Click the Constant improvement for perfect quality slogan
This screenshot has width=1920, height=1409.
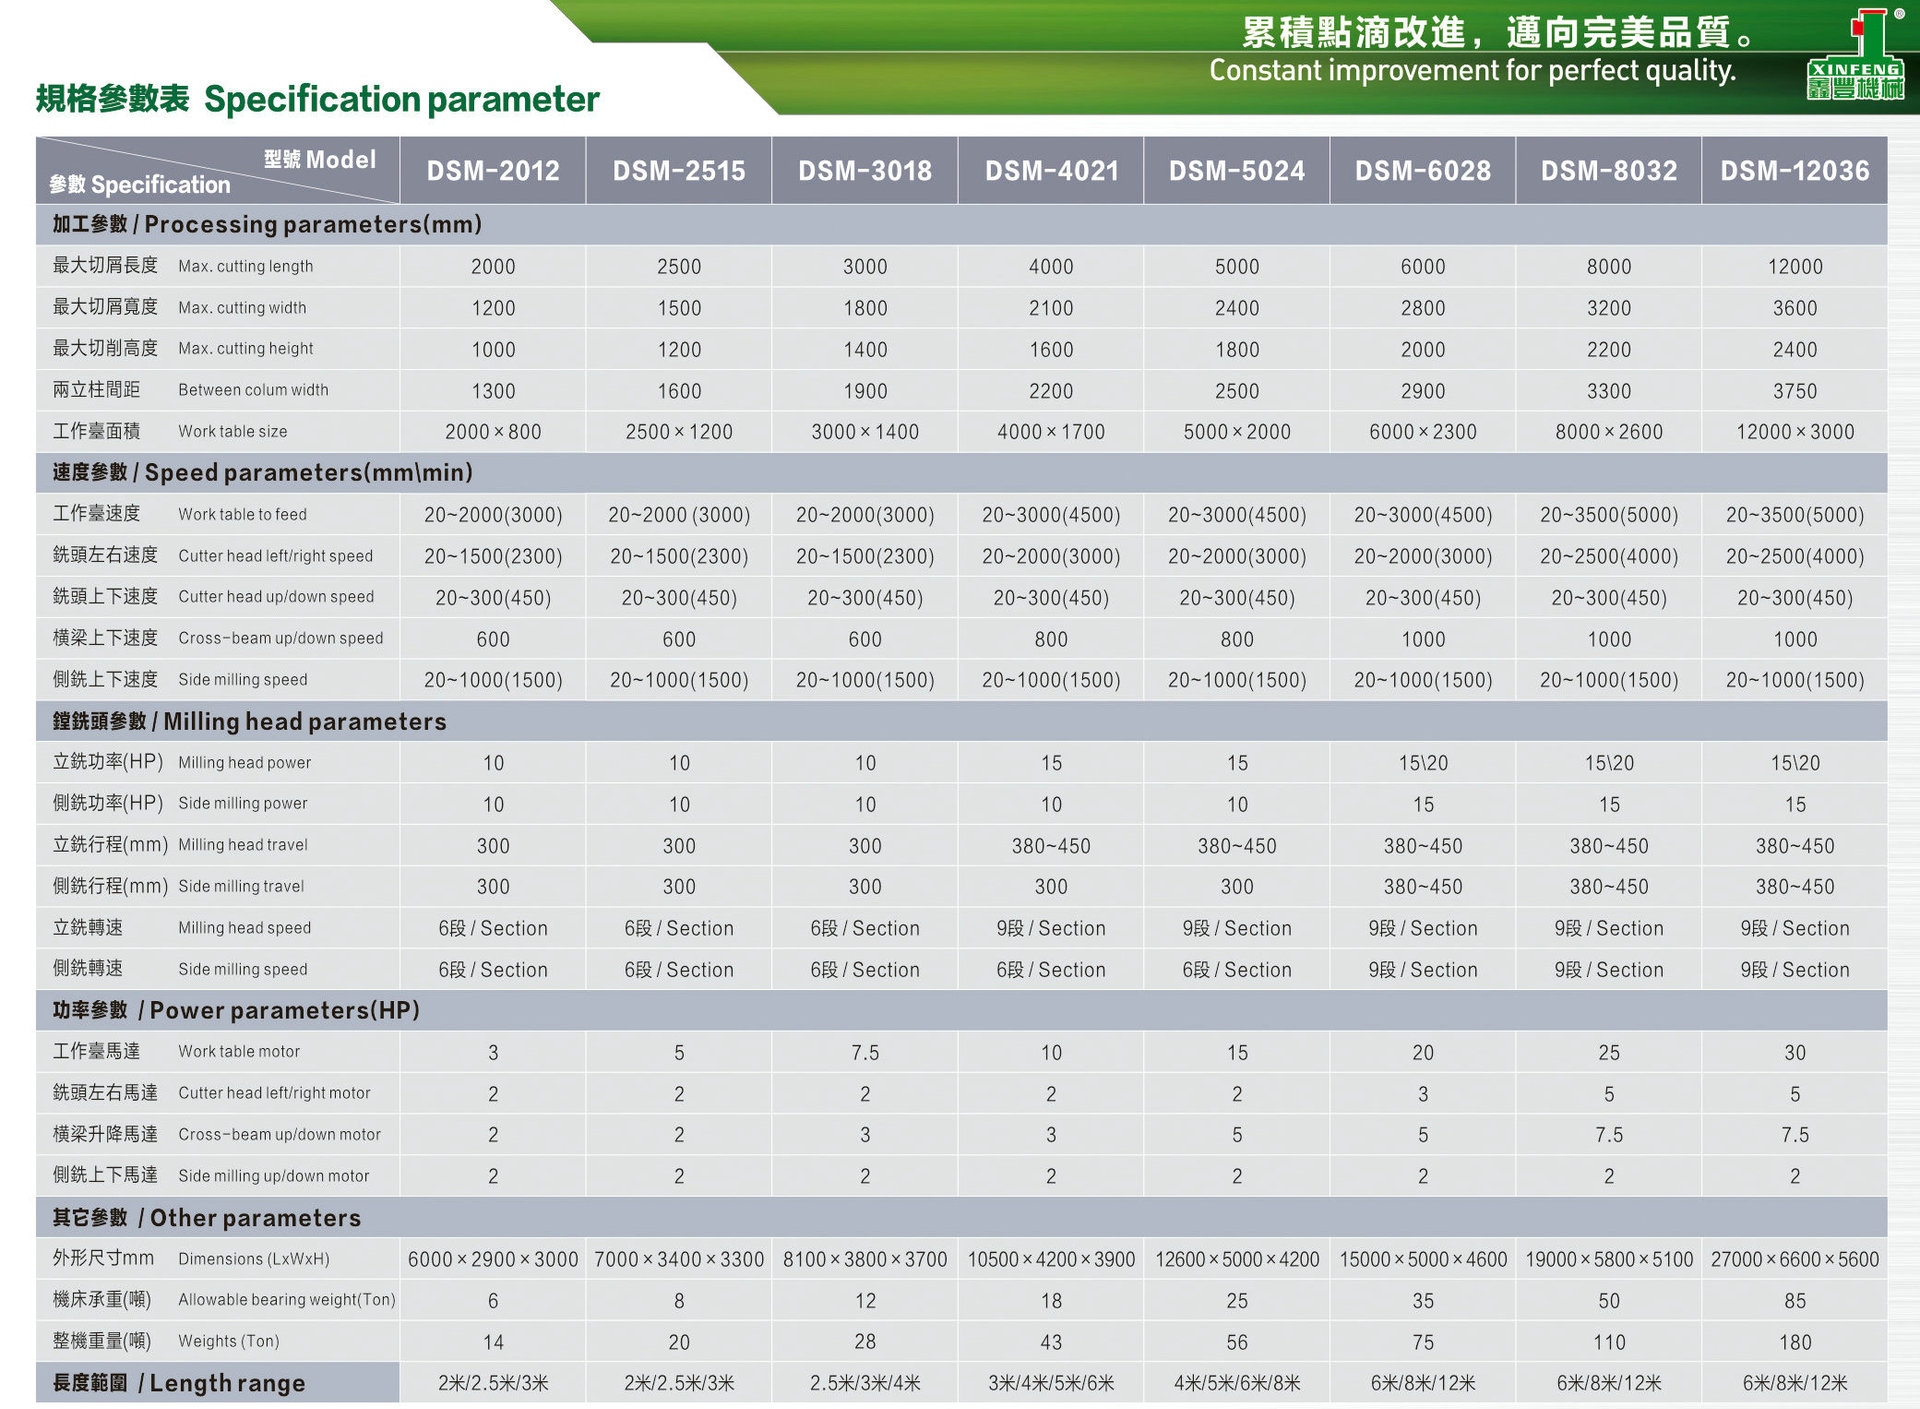pyautogui.click(x=1472, y=71)
